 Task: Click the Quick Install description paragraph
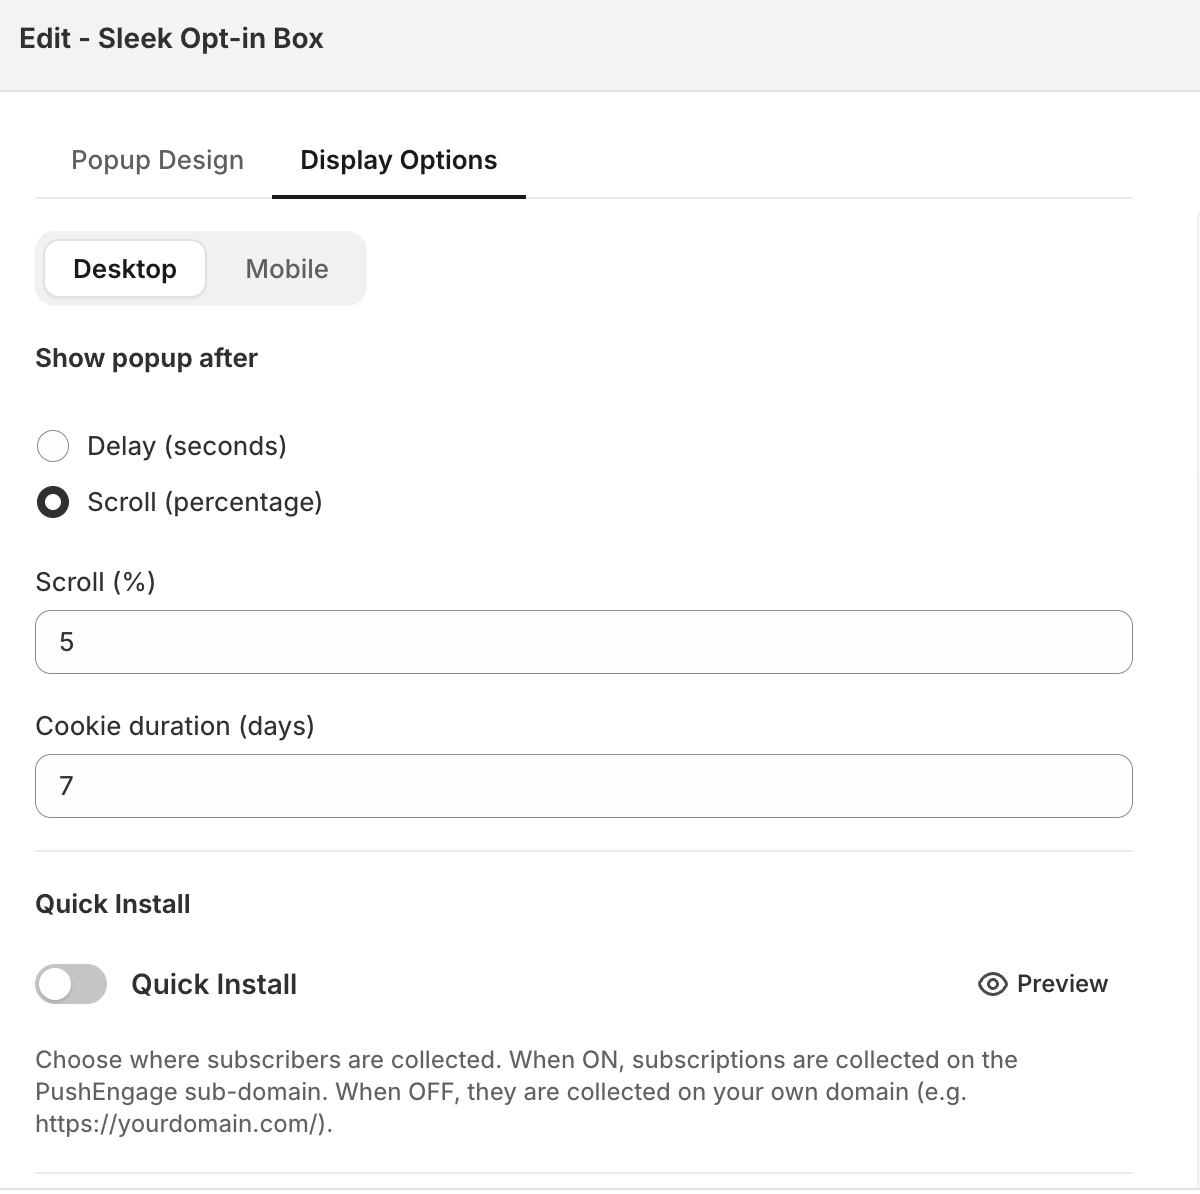coord(526,1092)
